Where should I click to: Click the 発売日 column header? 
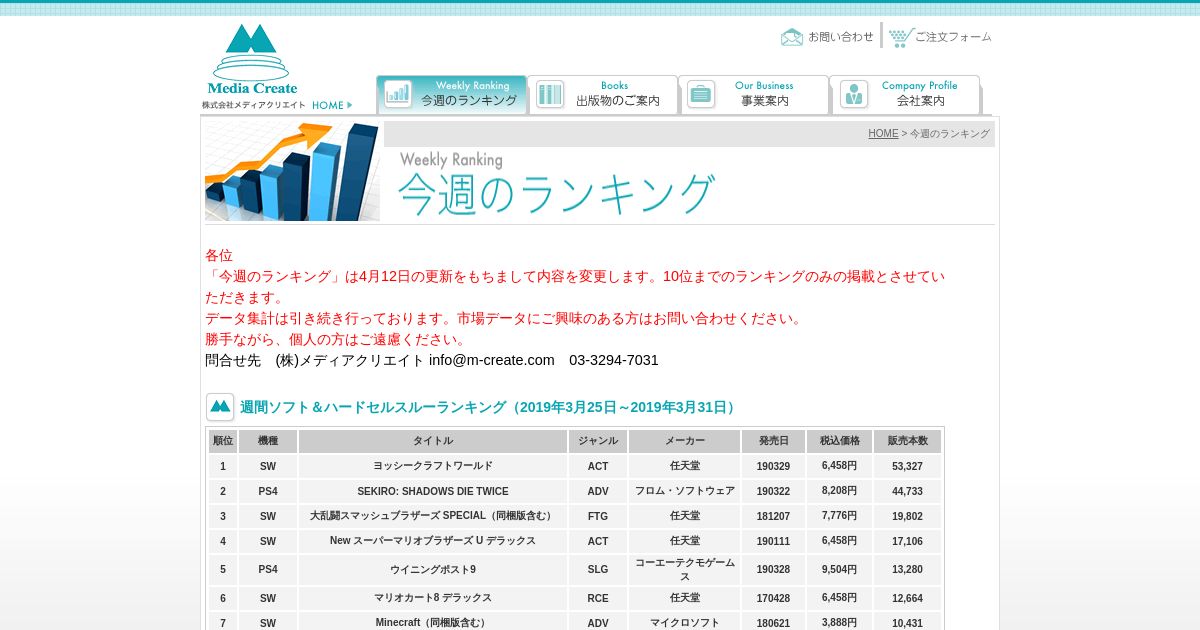(773, 441)
